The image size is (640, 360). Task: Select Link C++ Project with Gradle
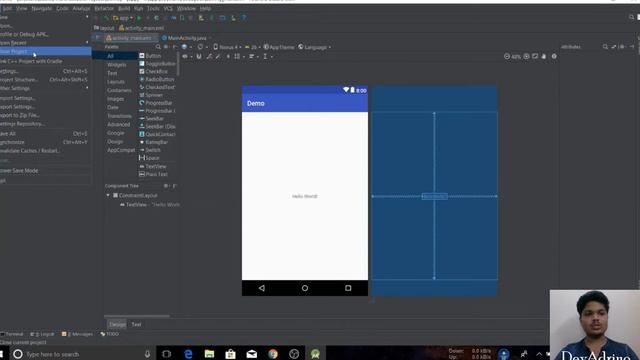pyautogui.click(x=45, y=61)
